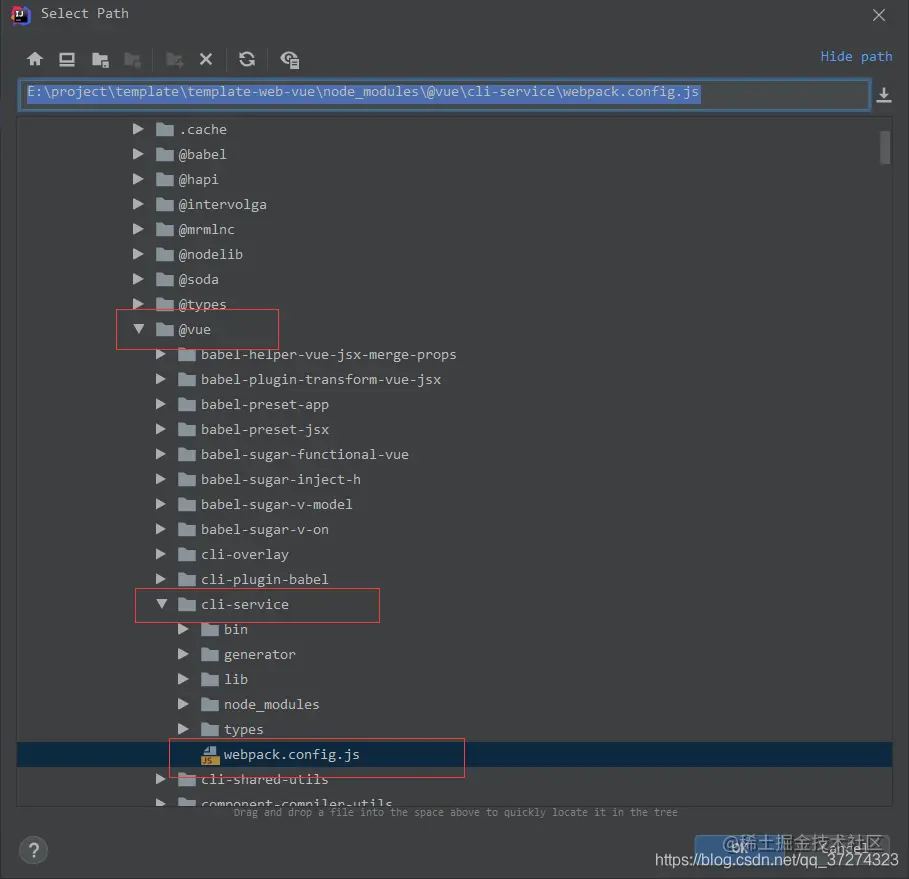Viewport: 909px width, 879px height.
Task: Select the webpack.config.js file
Action: click(x=291, y=754)
